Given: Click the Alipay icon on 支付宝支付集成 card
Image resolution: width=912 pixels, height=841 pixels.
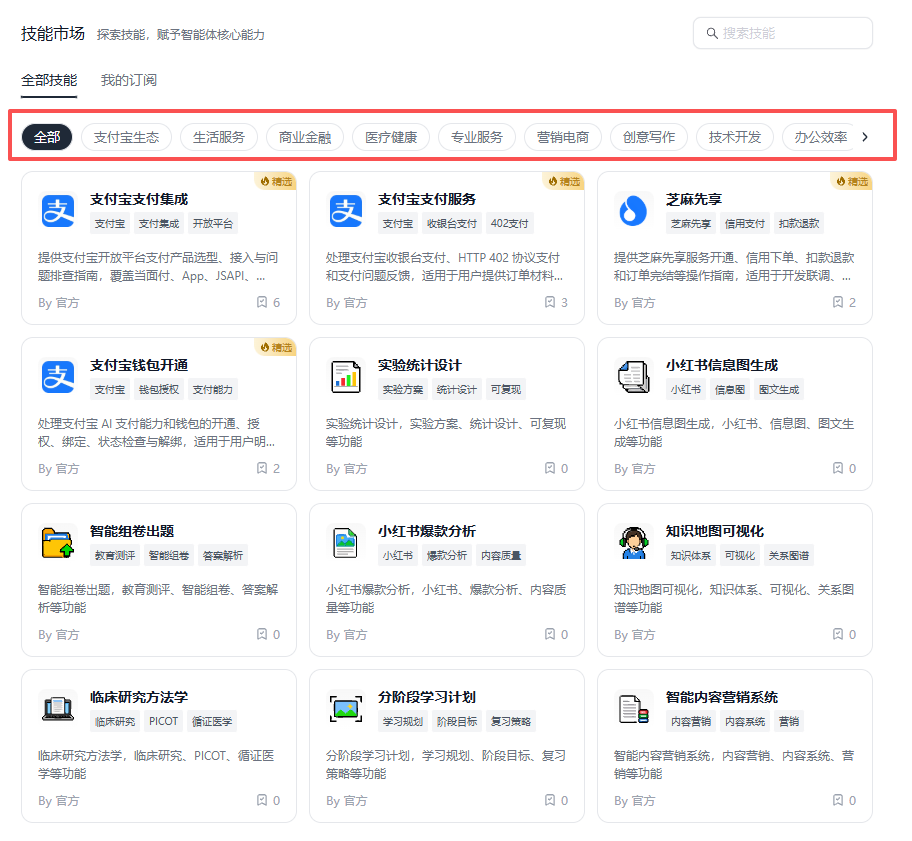Looking at the screenshot, I should [58, 210].
